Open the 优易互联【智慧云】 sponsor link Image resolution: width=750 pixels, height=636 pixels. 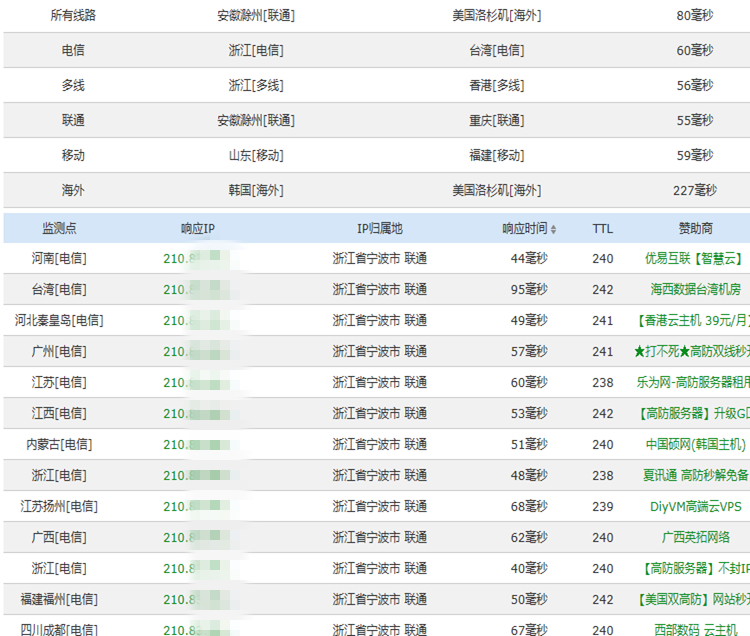pyautogui.click(x=695, y=259)
